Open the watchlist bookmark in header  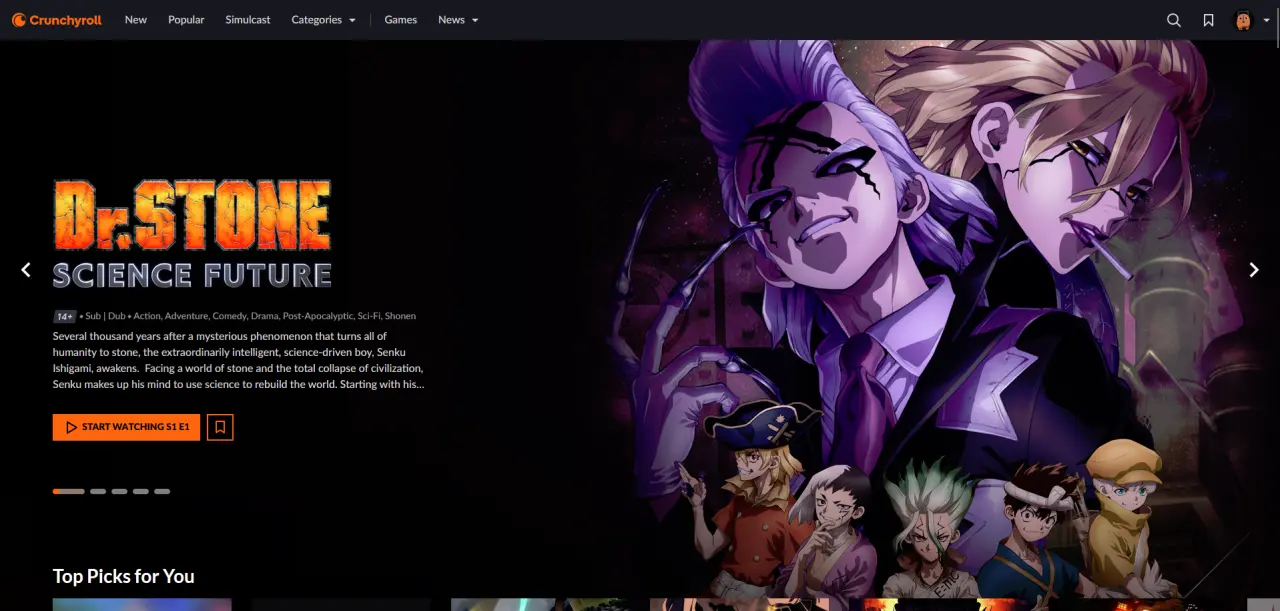pyautogui.click(x=1208, y=20)
